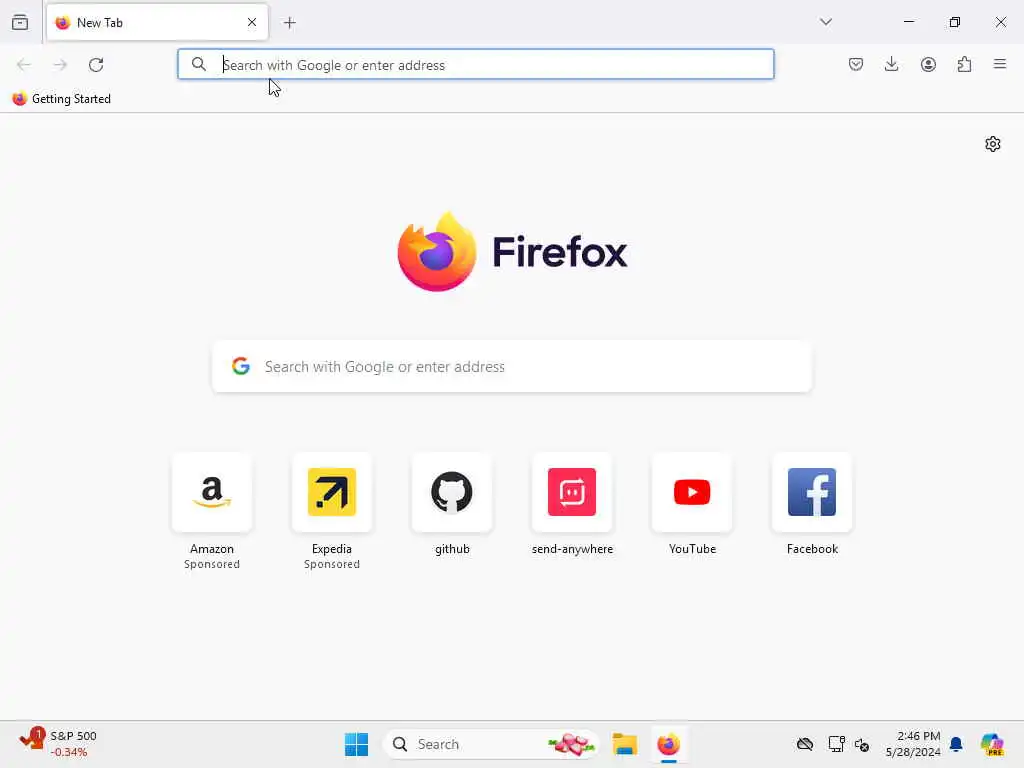Screen dimensions: 1024x768
Task: Open notifications bell icon
Action: point(956,744)
